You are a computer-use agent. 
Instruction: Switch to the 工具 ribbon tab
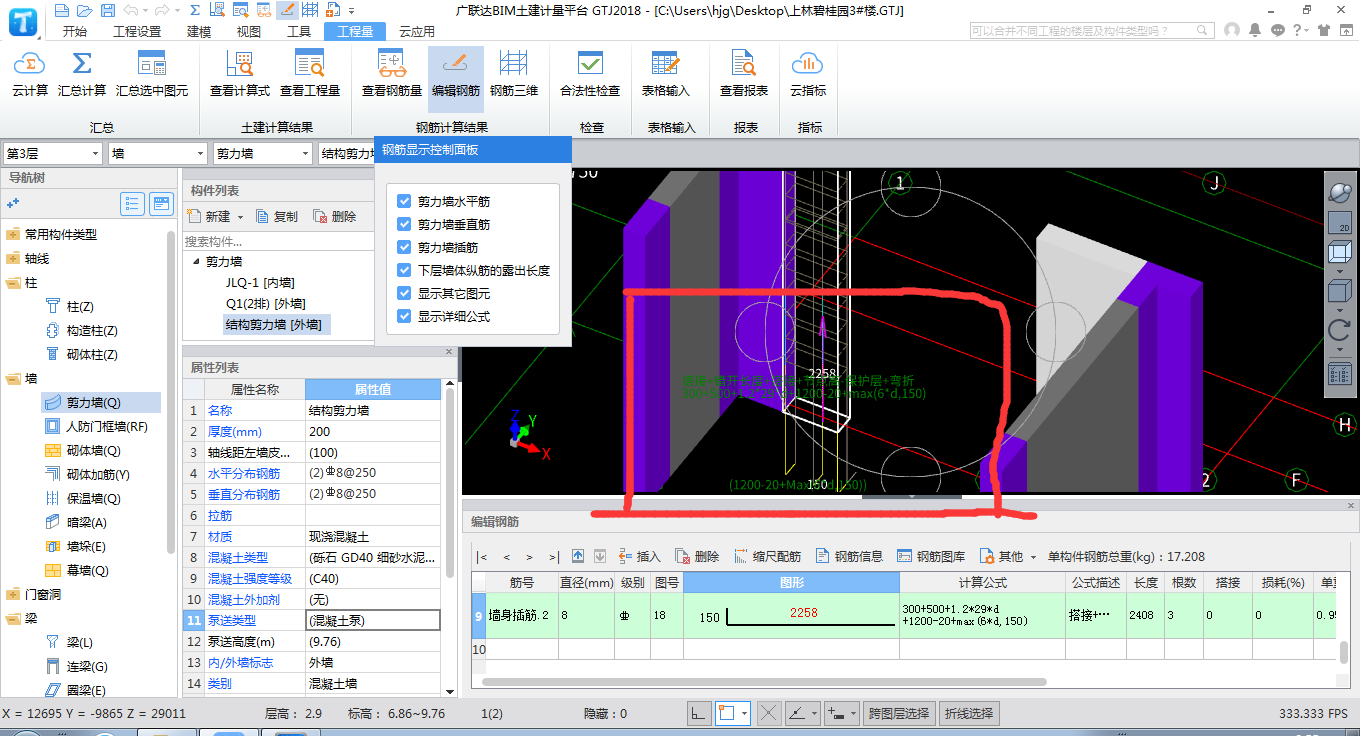[x=299, y=31]
